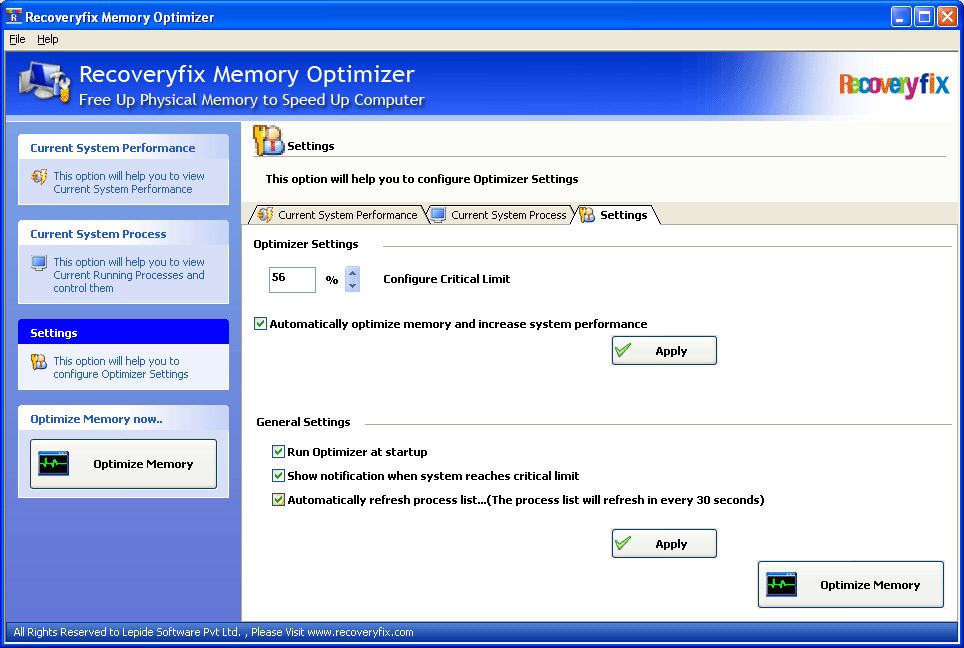
Task: Click the monitor icon under Current System Process
Action: tap(39, 263)
